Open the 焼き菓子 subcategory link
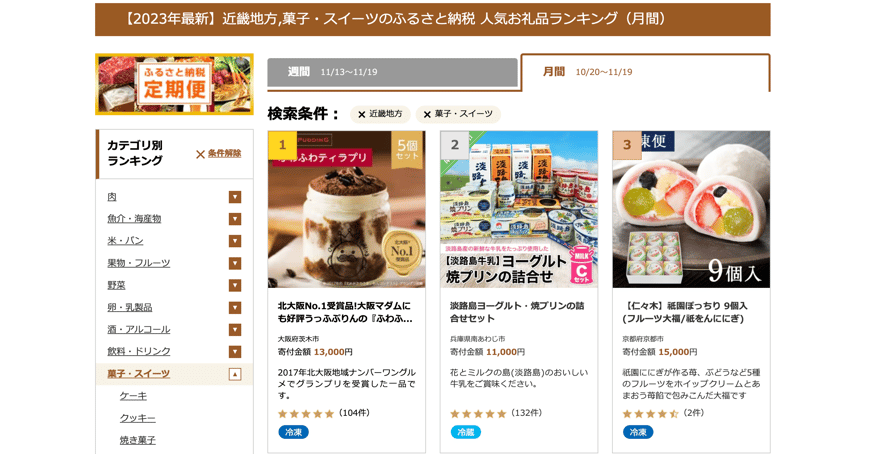874x454 pixels. pos(138,441)
